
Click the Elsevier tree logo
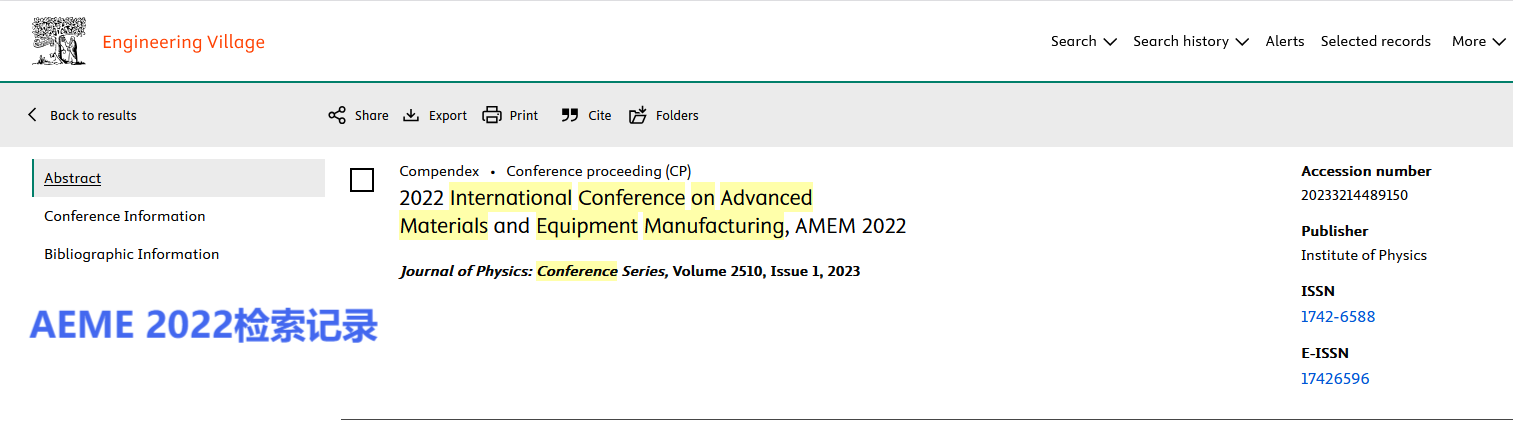point(59,41)
